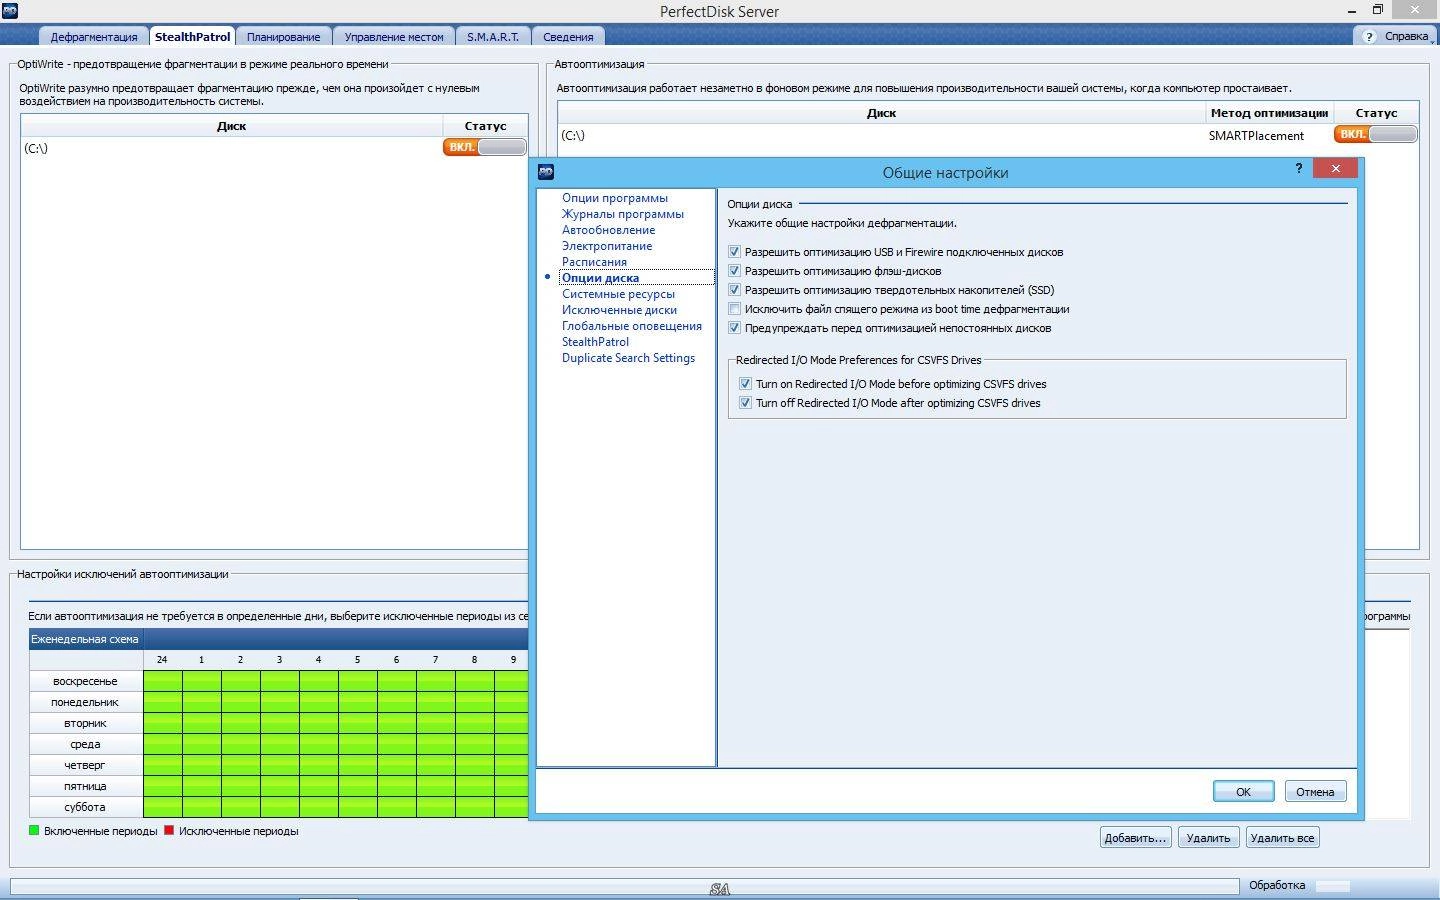Click вторник row header in weekly scheme

[x=85, y=723]
